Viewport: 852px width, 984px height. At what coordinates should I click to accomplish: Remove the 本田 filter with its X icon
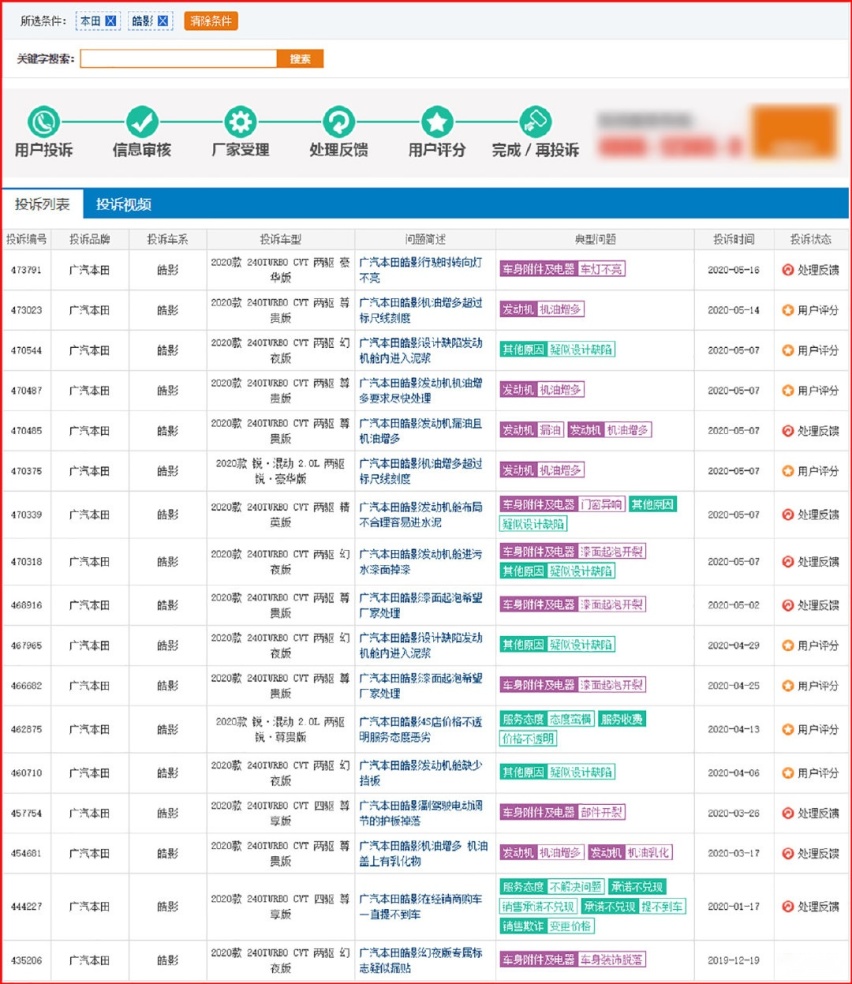[x=110, y=21]
